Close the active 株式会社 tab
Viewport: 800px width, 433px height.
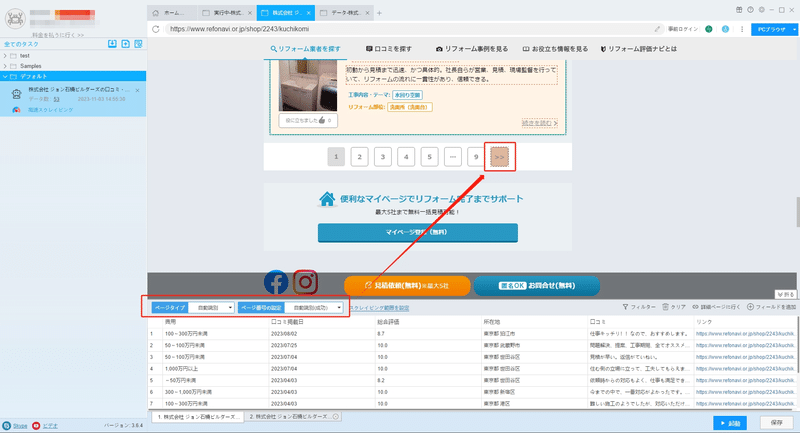click(308, 13)
